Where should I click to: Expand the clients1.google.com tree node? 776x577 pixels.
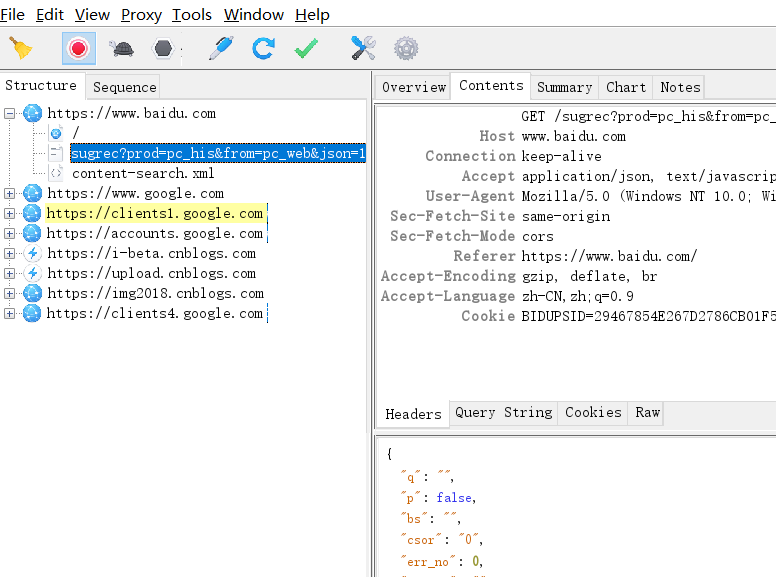coord(9,214)
